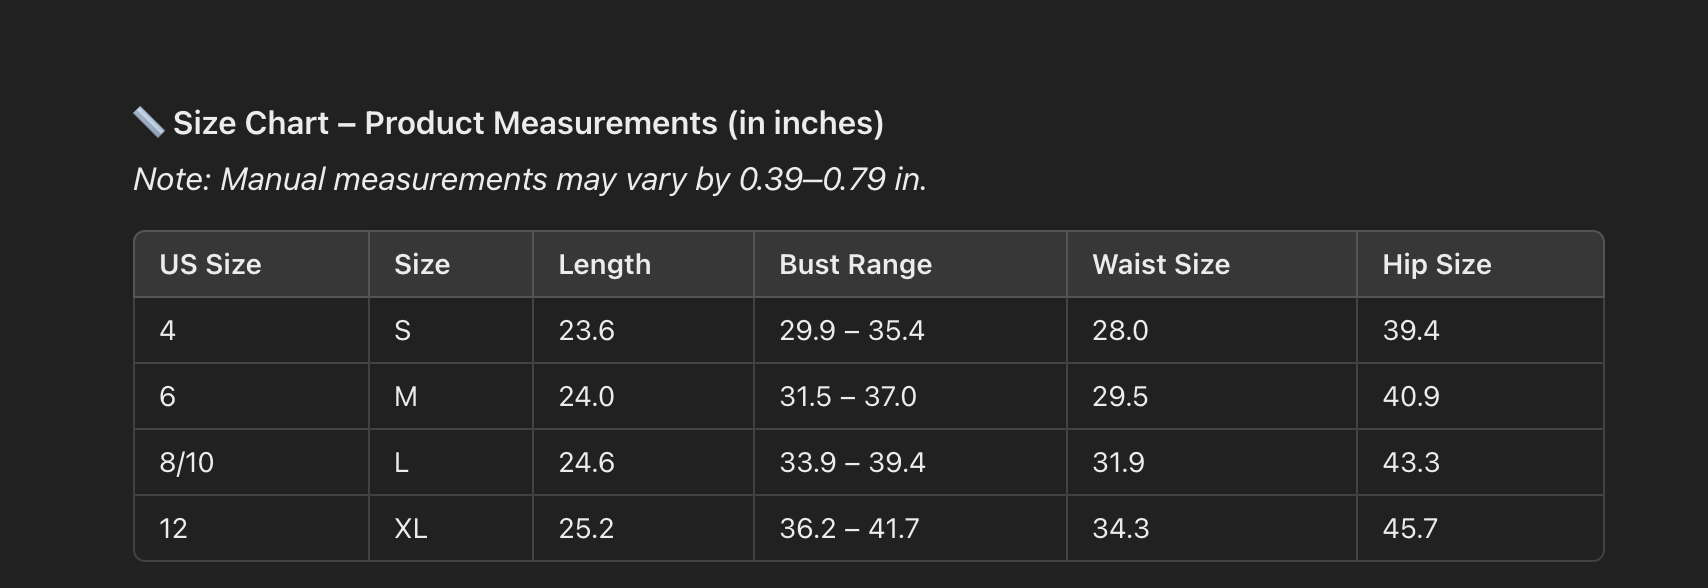This screenshot has height=588, width=1708.
Task: Click the waist size 28.0 cell
Action: pyautogui.click(x=1212, y=330)
